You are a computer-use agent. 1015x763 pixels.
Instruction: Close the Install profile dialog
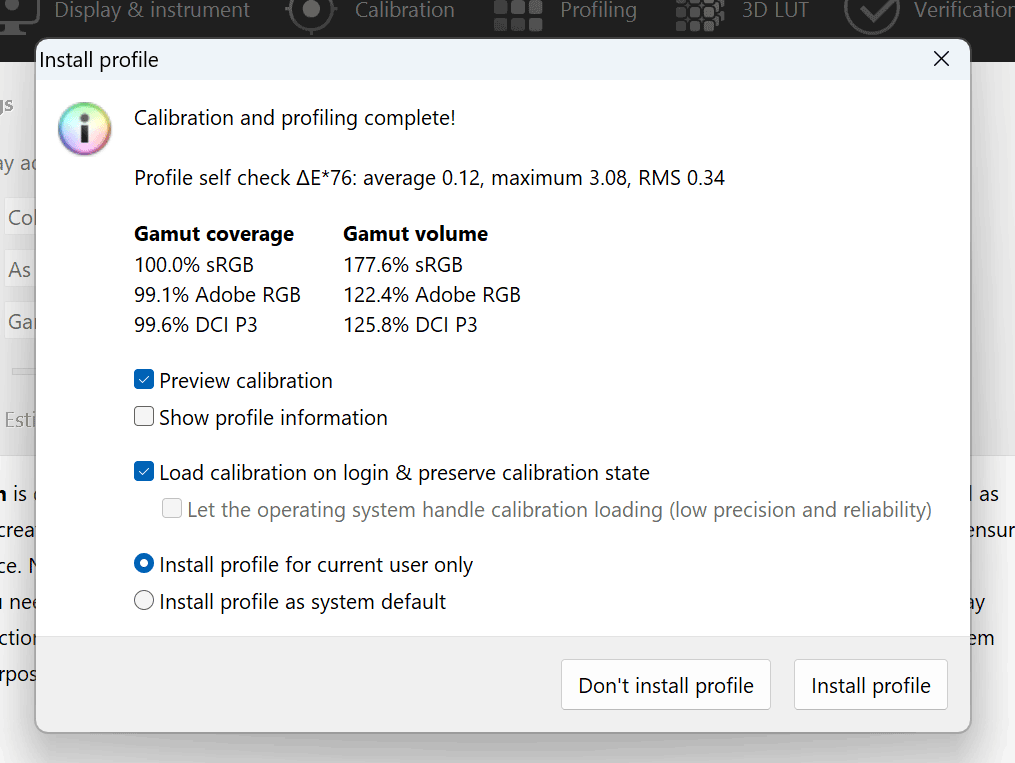(940, 59)
